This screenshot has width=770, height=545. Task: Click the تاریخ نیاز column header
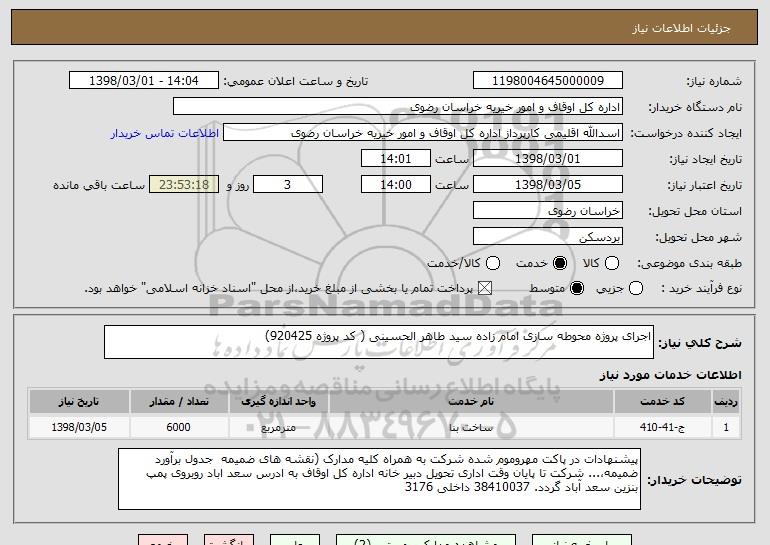pyautogui.click(x=79, y=402)
